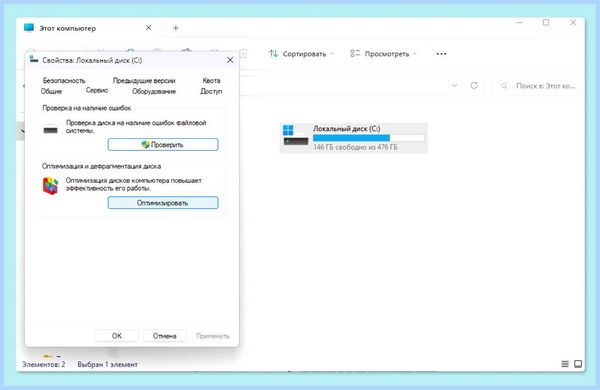Close the Explorer window
600x390 pixels.
[x=573, y=23]
